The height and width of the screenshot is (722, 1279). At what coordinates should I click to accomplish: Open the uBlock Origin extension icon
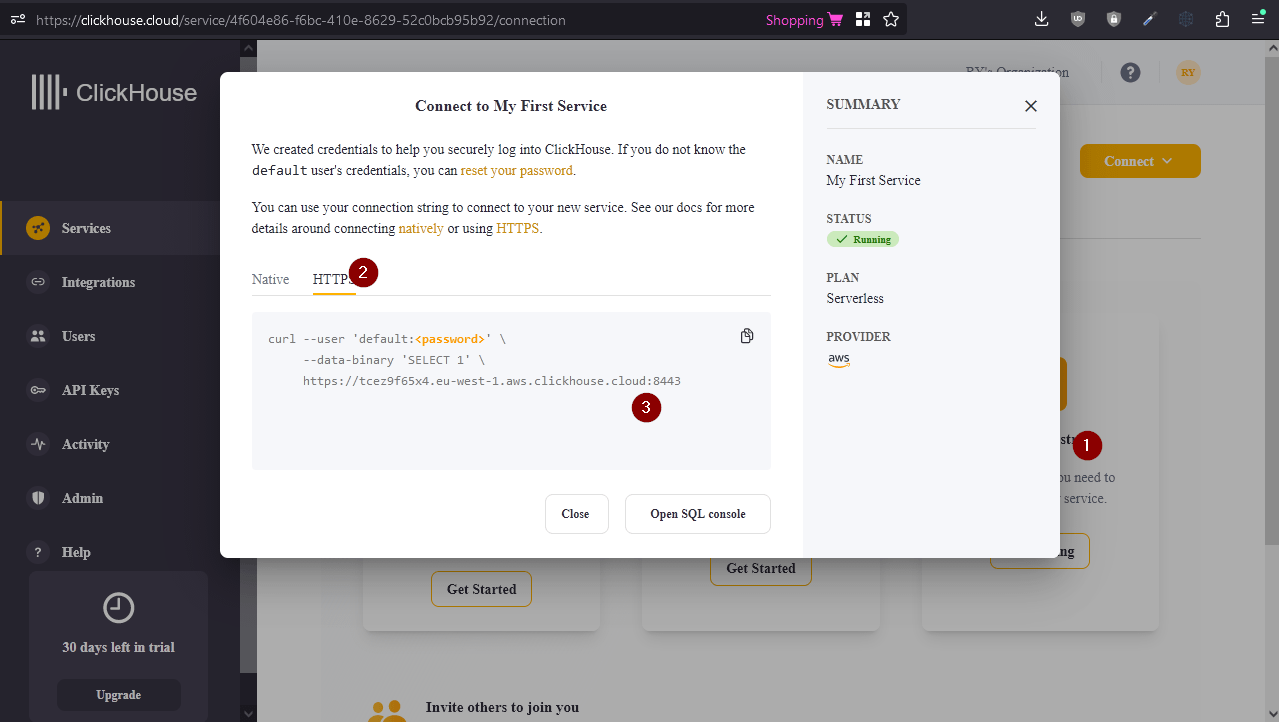click(x=1077, y=19)
